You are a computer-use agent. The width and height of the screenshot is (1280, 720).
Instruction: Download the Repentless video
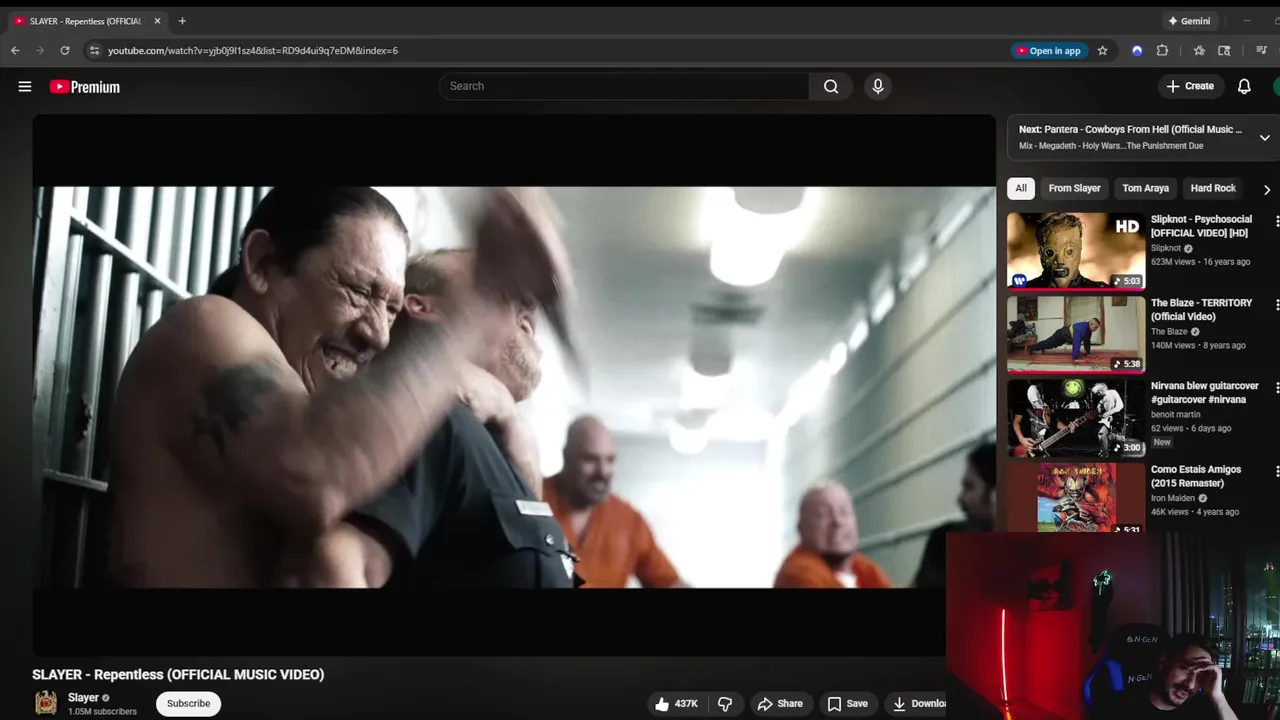tap(918, 704)
